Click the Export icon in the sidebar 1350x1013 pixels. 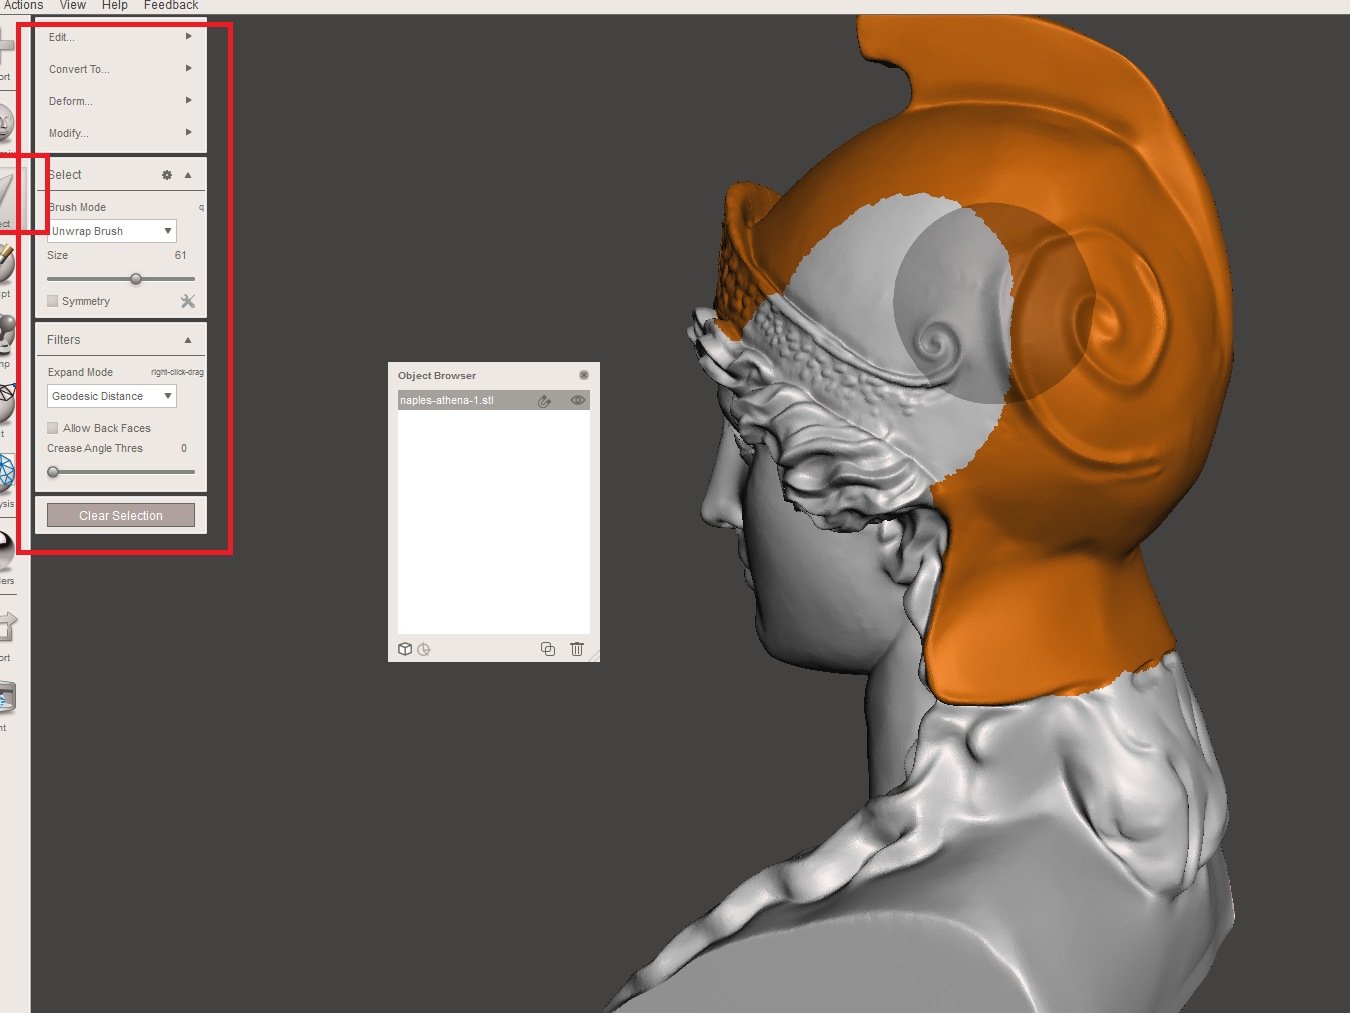click(x=8, y=625)
